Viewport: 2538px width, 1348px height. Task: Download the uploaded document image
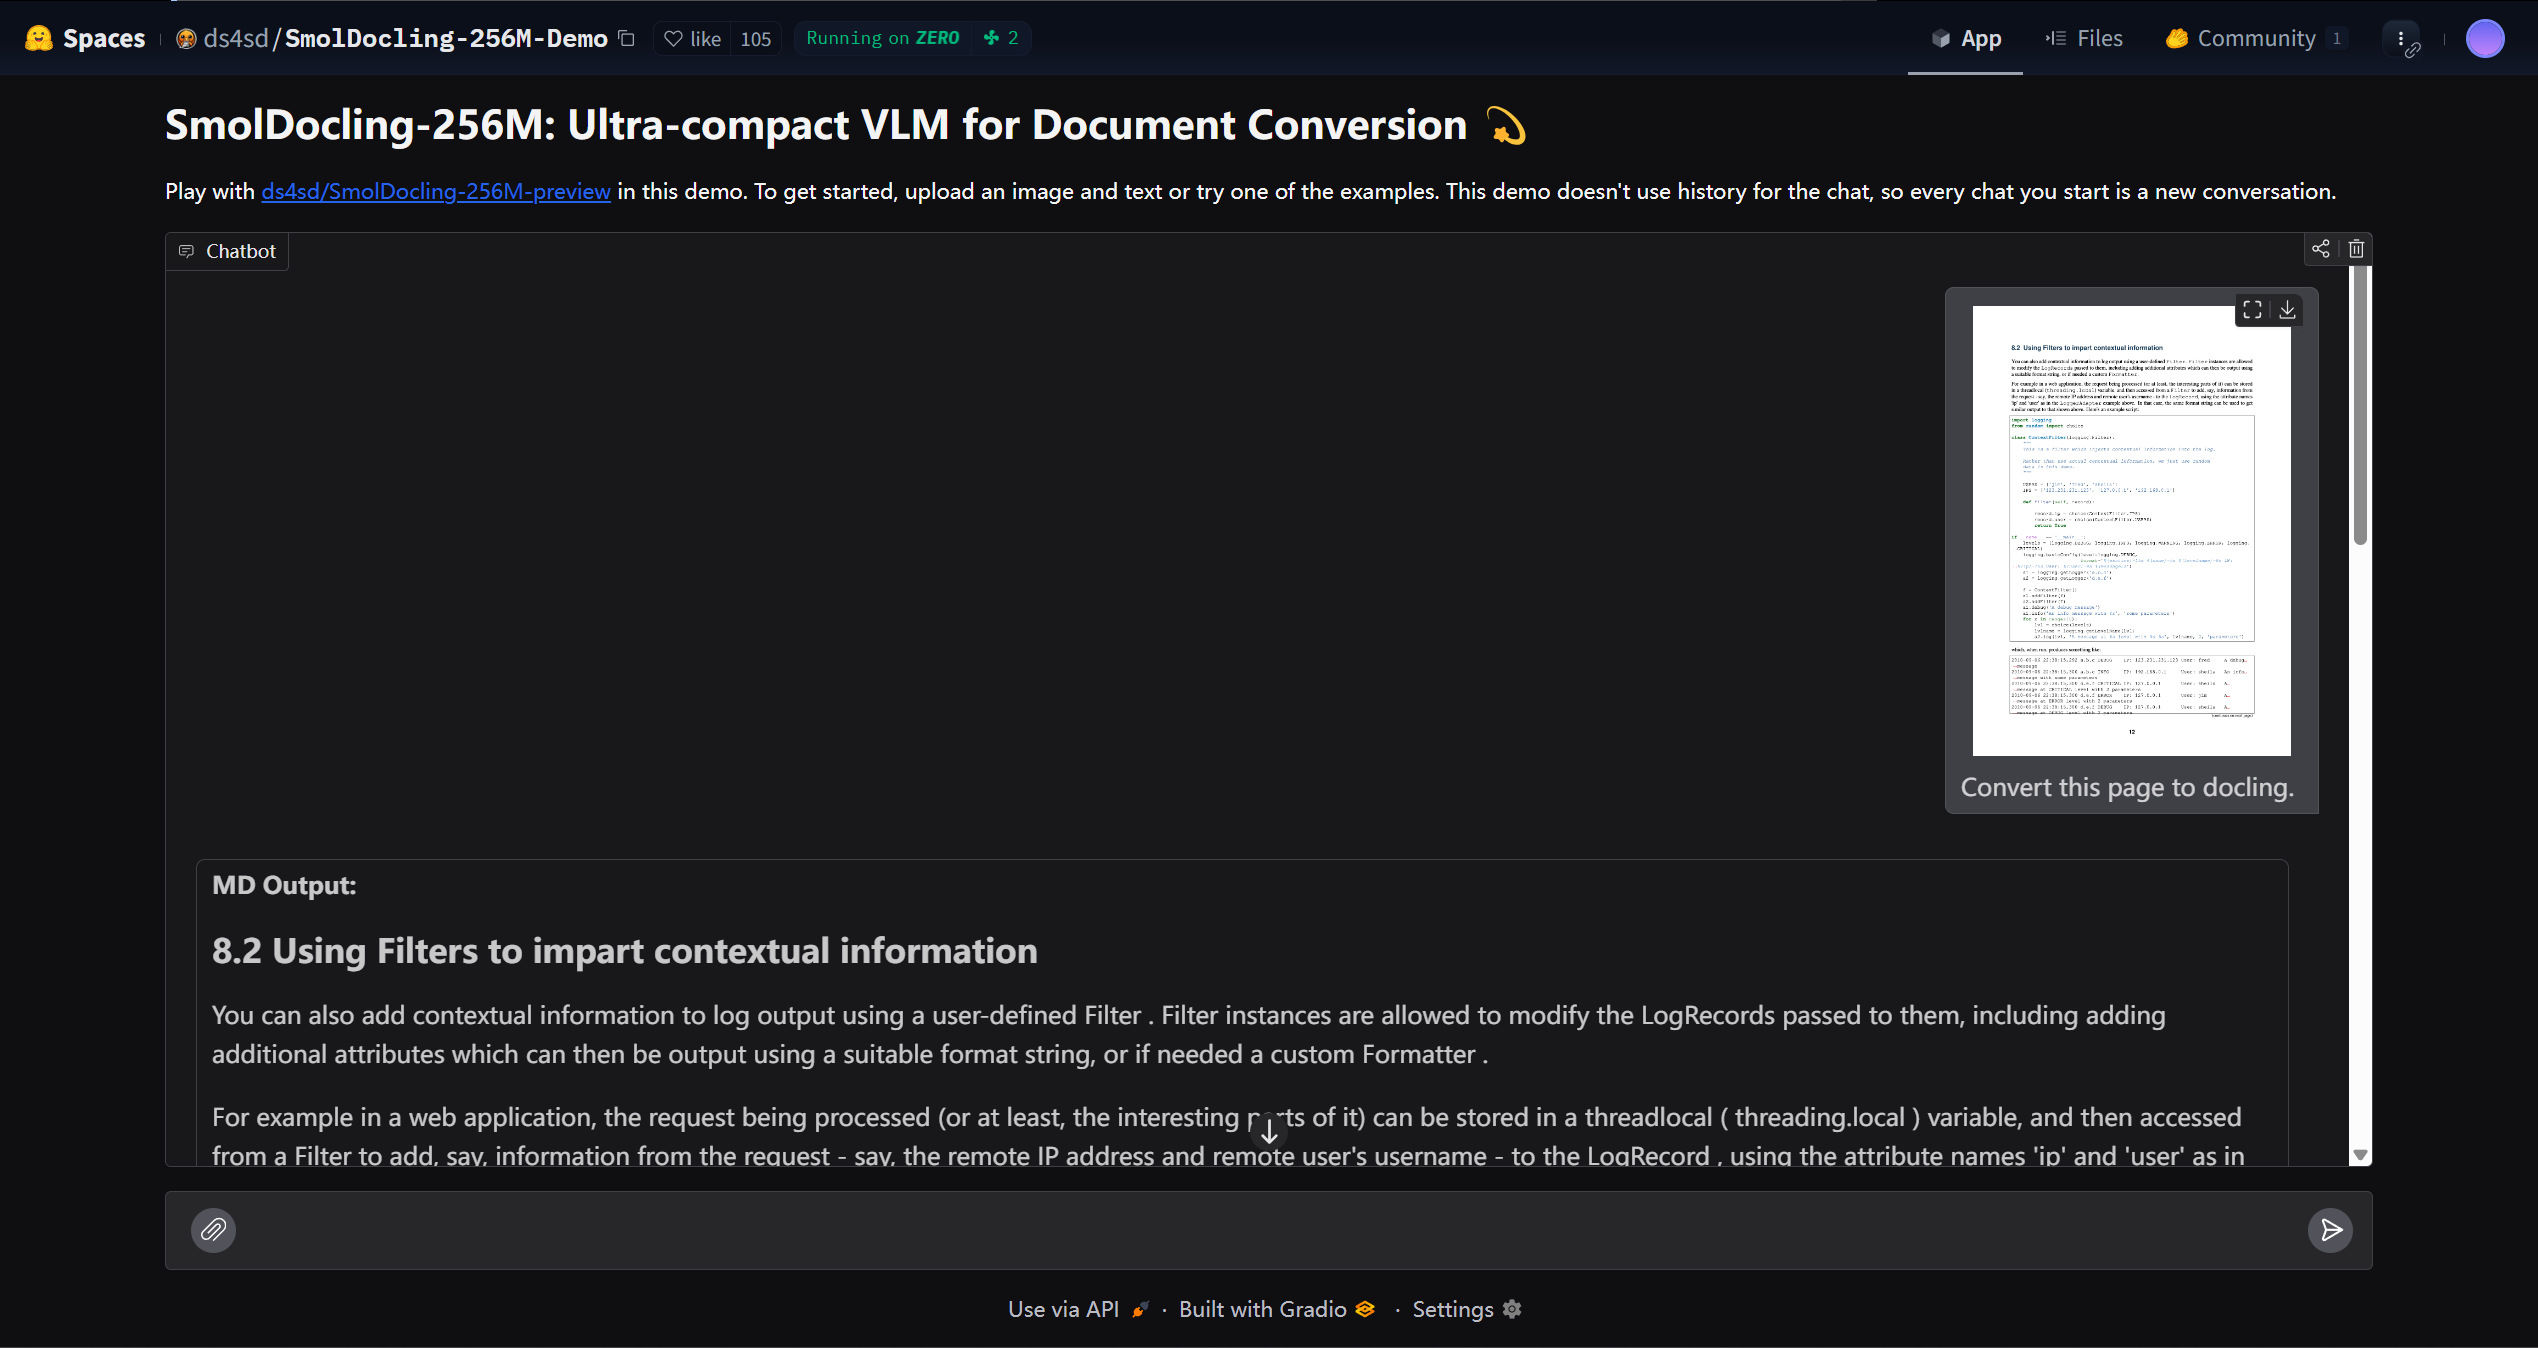pos(2287,310)
